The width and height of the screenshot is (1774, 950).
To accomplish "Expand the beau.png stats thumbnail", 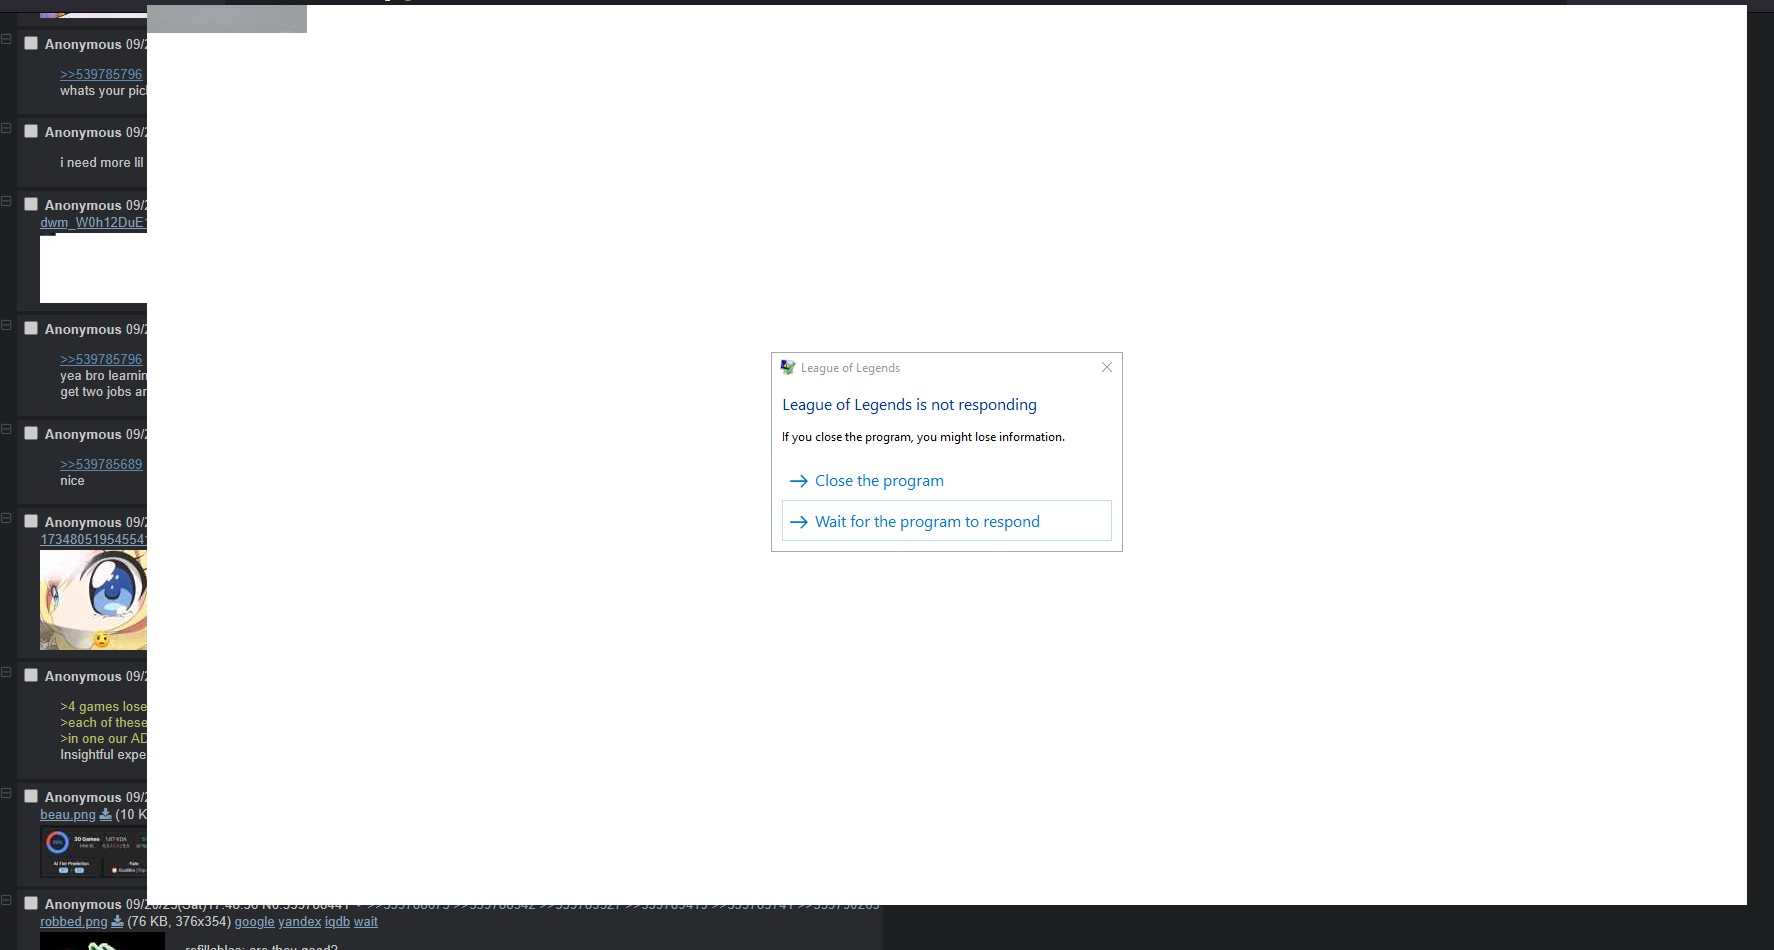I will coord(93,852).
